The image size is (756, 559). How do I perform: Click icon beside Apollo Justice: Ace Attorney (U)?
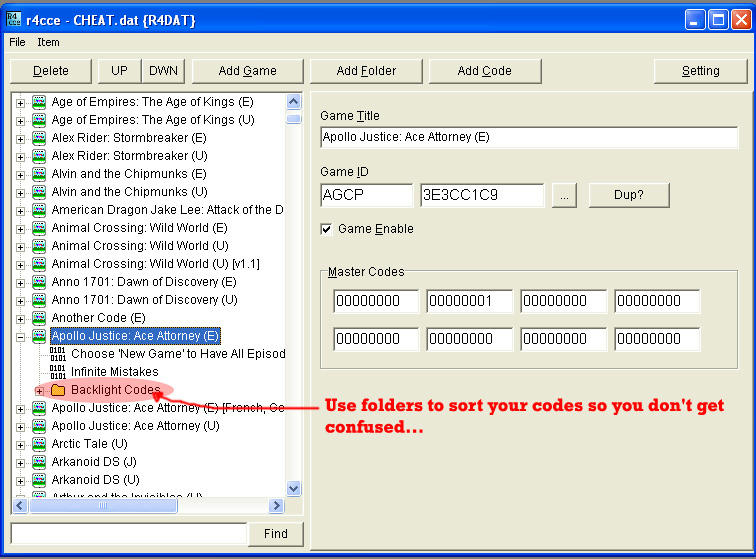pyautogui.click(x=39, y=426)
